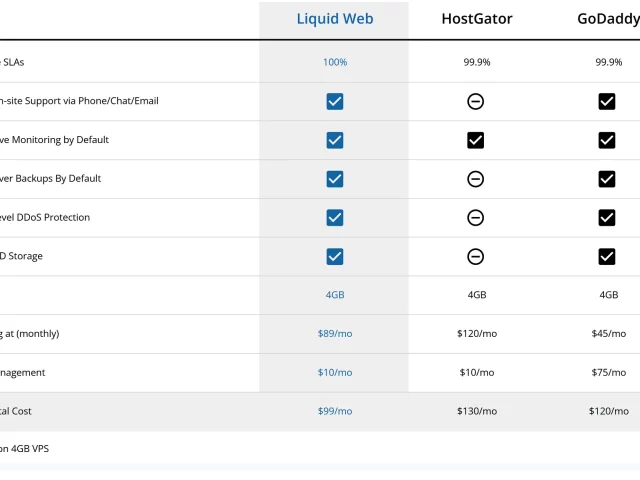
Task: Click Liquid Web $10/mo management price
Action: [x=335, y=372]
